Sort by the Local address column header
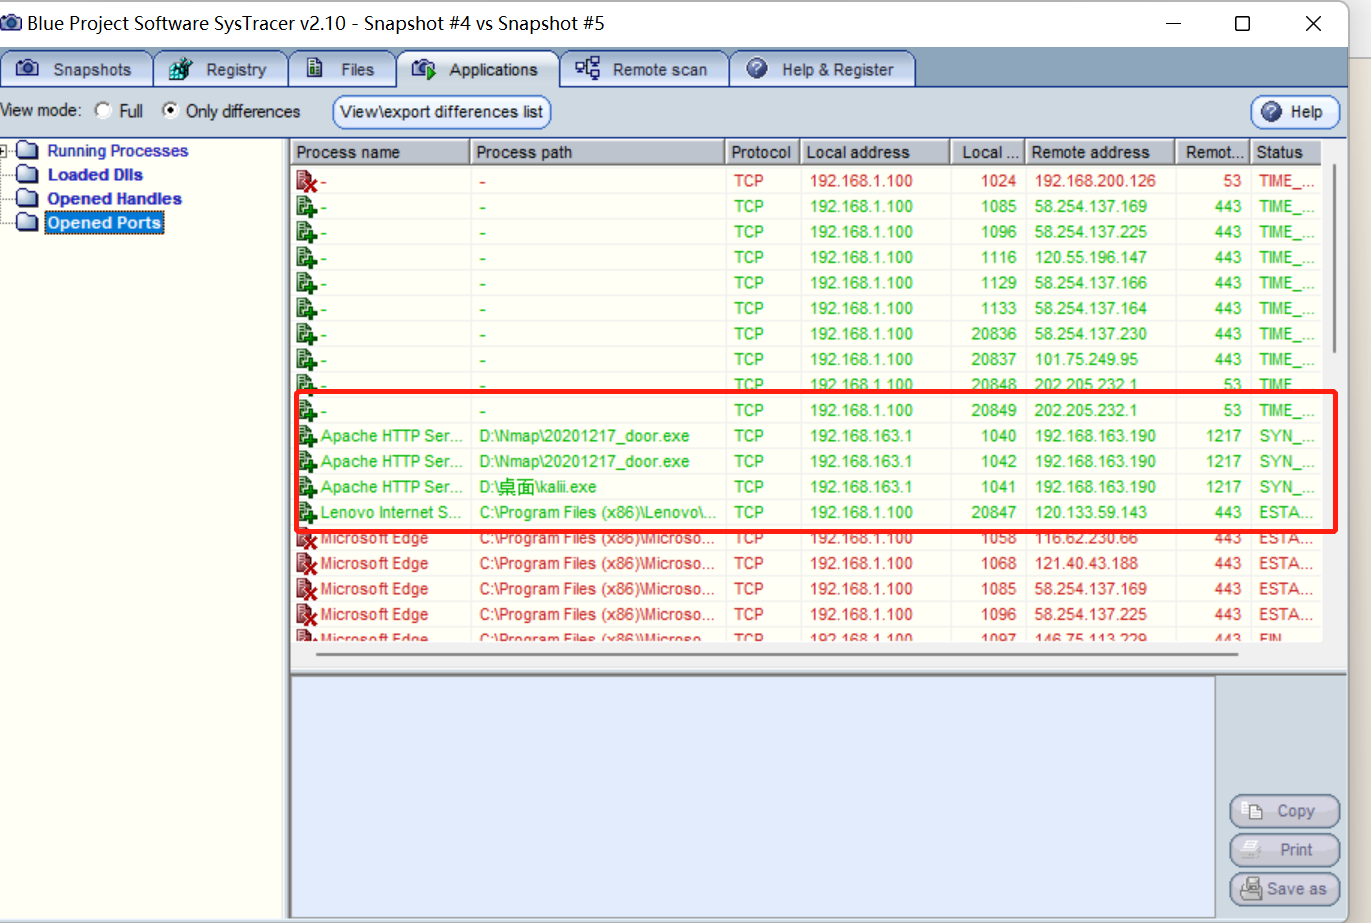Image resolution: width=1371 pixels, height=923 pixels. (875, 152)
